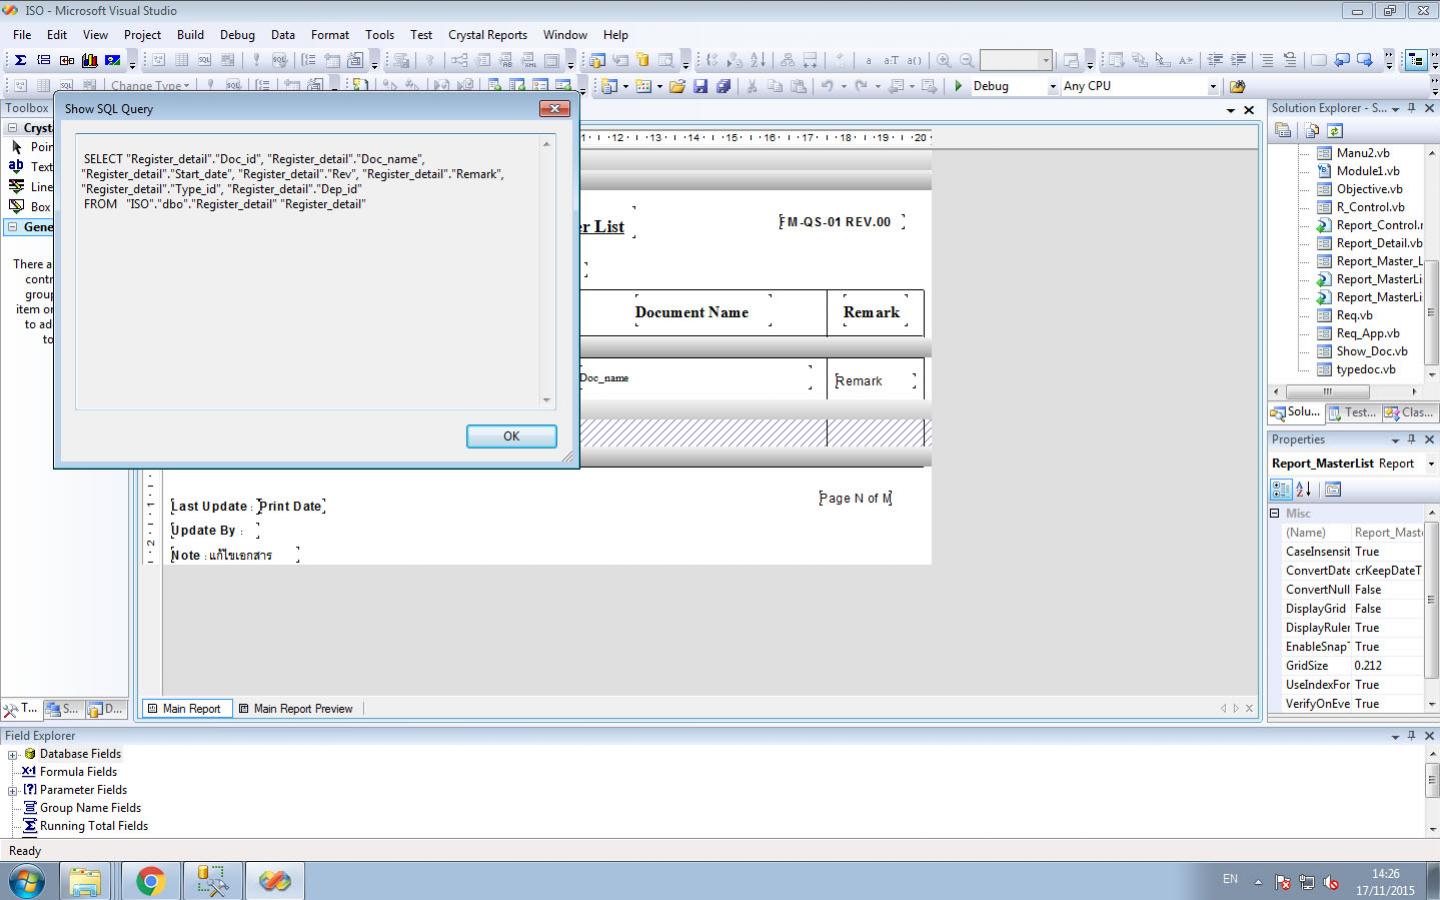Image resolution: width=1440 pixels, height=900 pixels.
Task: Click the Insert Picture toolbar icon
Action: click(x=113, y=60)
